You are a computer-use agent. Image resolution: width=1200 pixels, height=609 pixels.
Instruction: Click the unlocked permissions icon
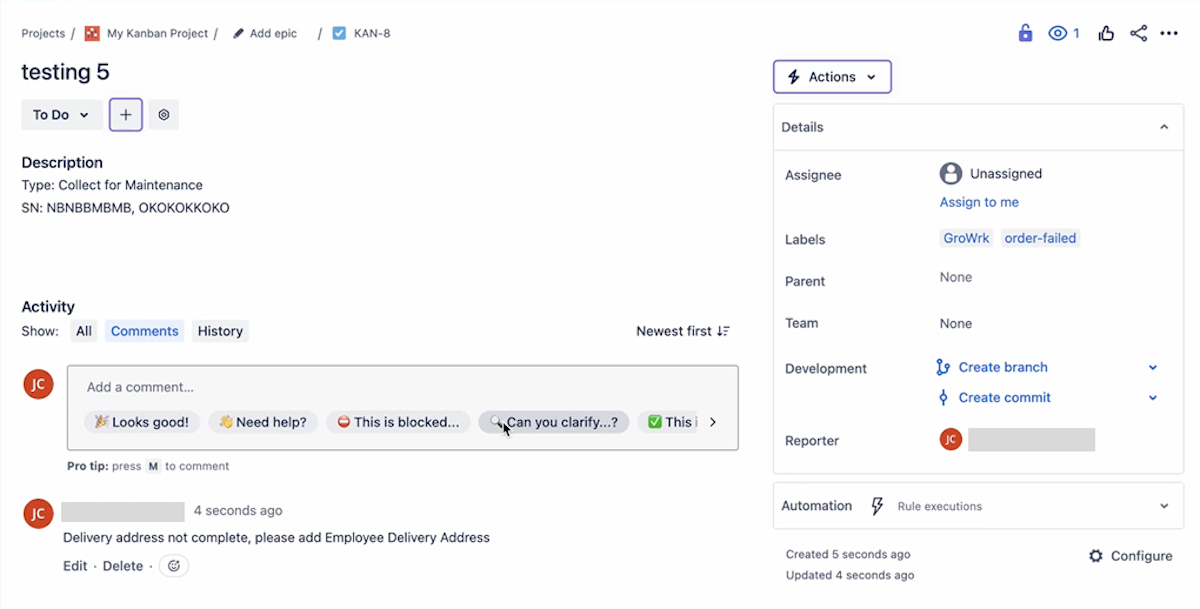coord(1024,32)
